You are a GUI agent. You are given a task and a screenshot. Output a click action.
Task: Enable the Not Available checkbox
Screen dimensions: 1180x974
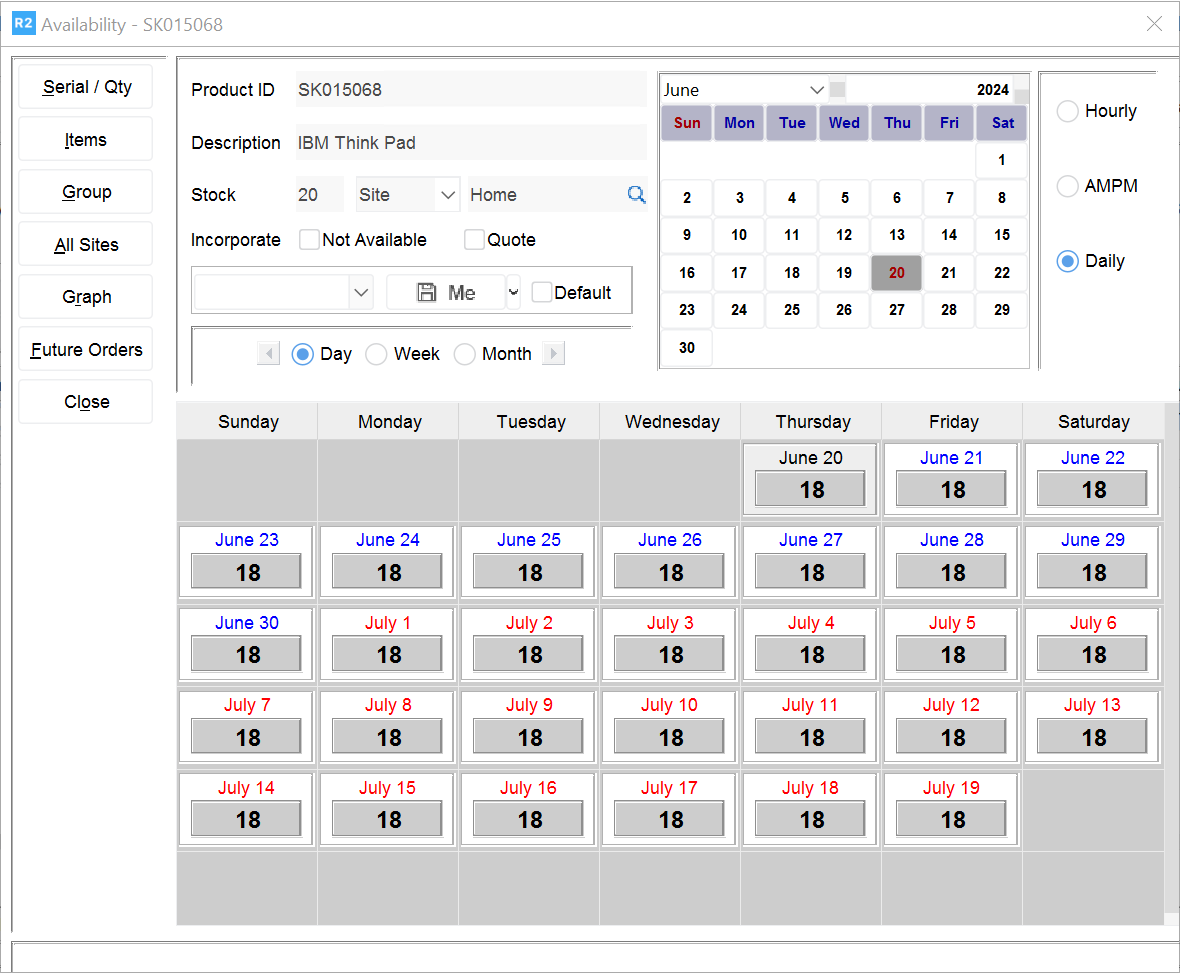(310, 240)
